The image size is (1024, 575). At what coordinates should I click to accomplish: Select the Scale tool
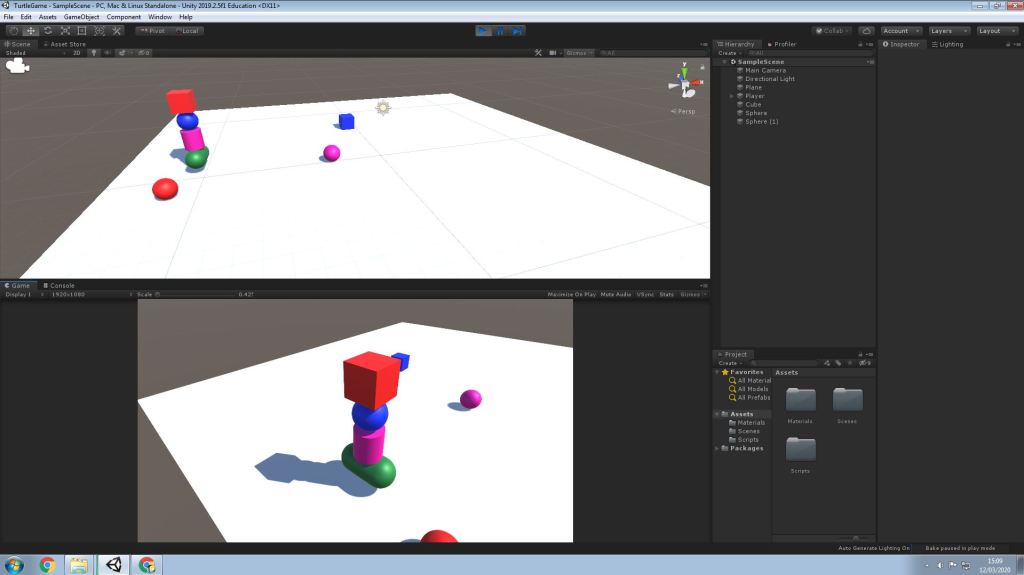(65, 31)
